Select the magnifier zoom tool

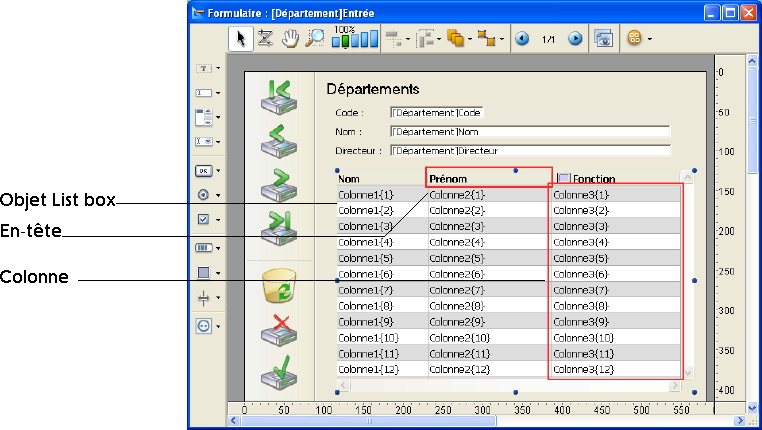(x=315, y=39)
